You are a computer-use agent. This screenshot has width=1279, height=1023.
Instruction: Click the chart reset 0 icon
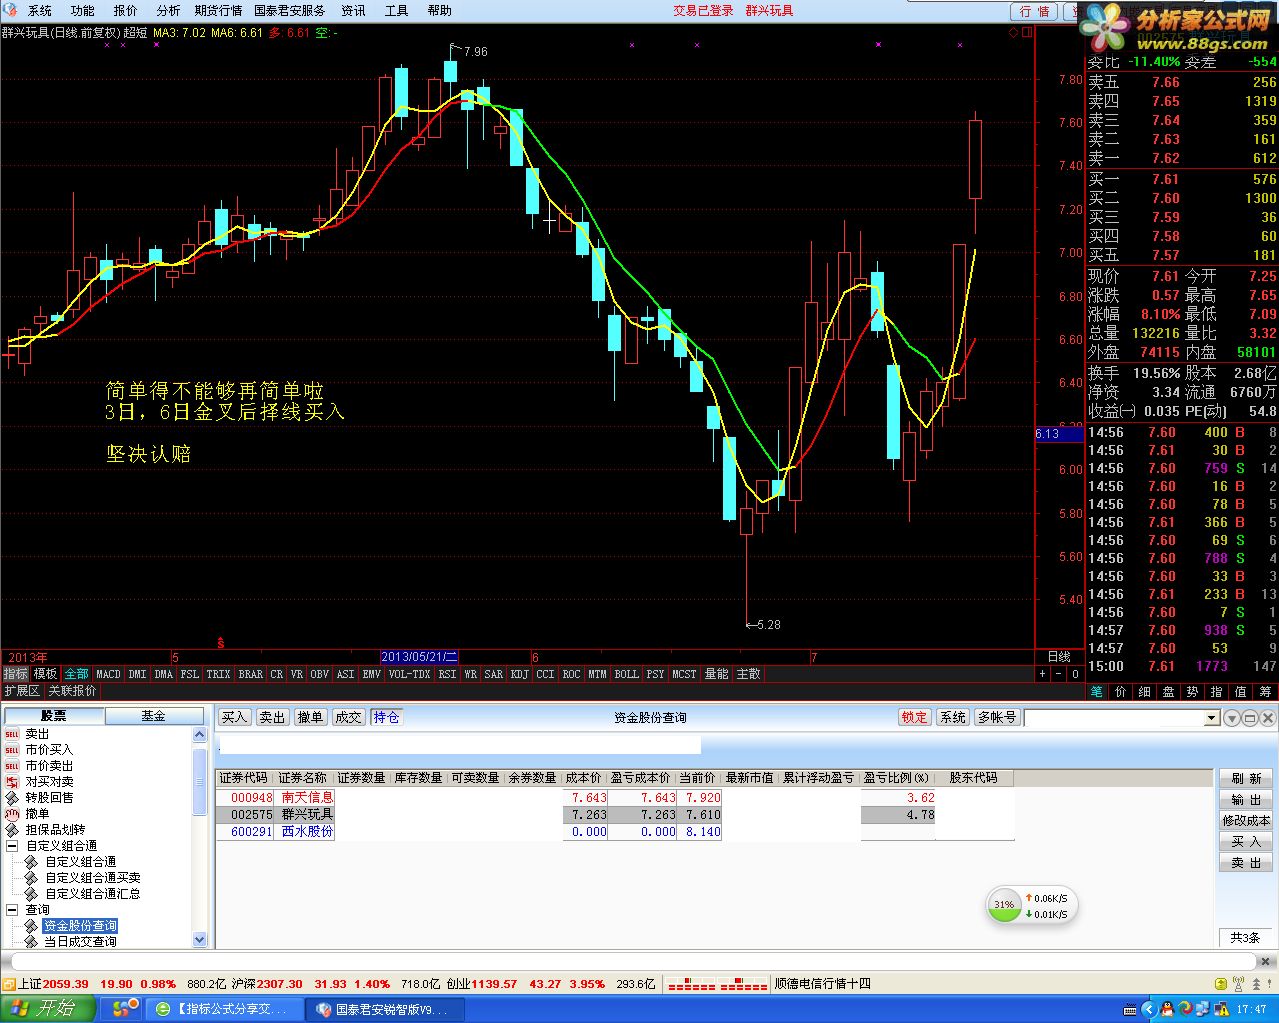click(1075, 674)
